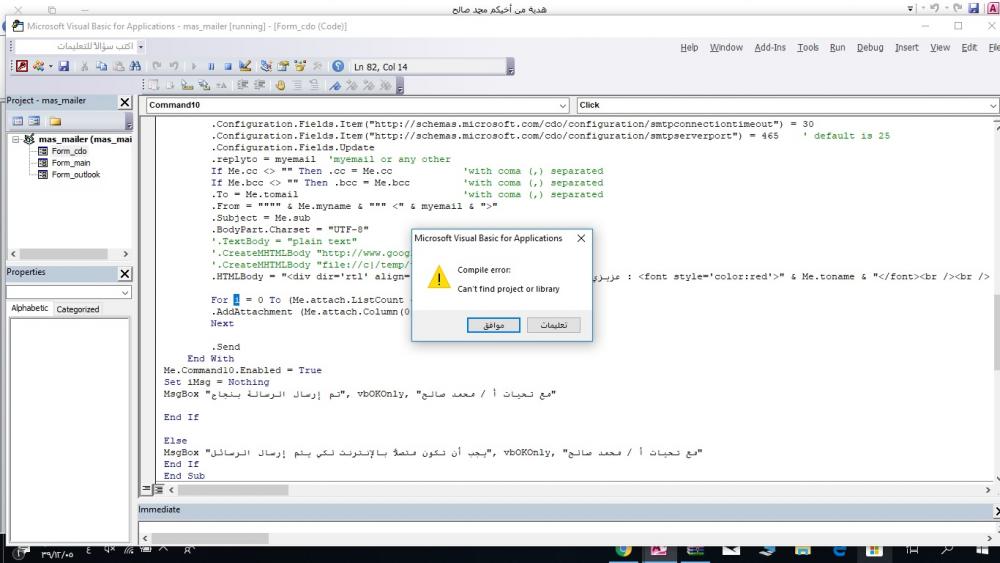Click the Reset (stop) toolbar icon
This screenshot has width=1000, height=563.
tap(229, 67)
